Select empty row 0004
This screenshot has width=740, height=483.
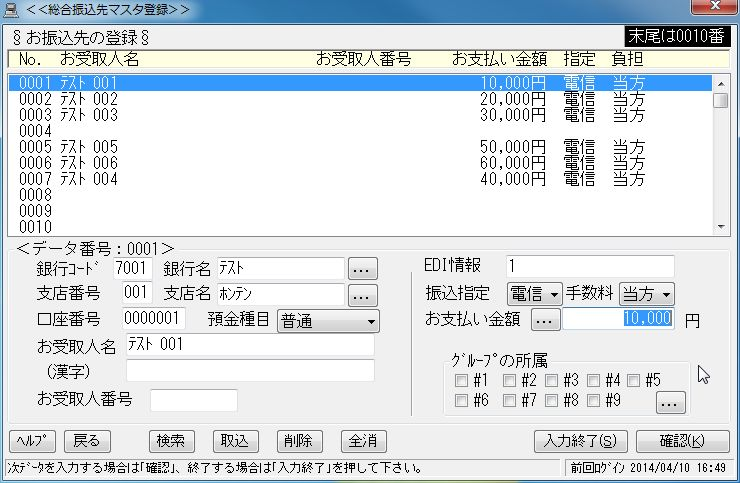pos(360,131)
